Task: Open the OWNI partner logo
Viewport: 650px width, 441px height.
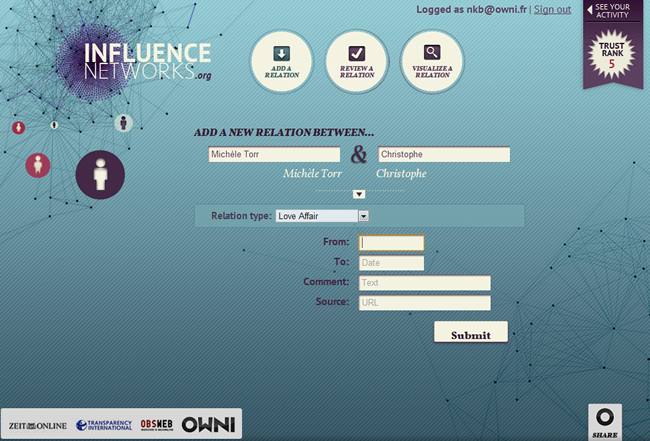Action: pyautogui.click(x=208, y=424)
